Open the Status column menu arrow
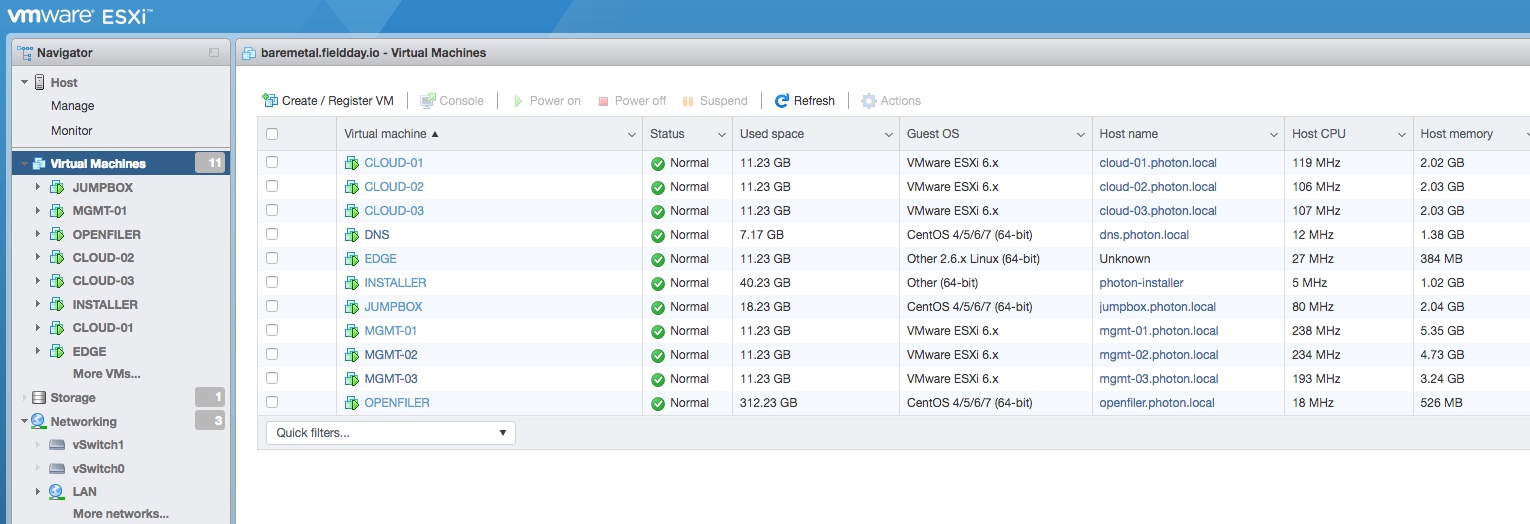Viewport: 1530px width, 524px height. click(721, 135)
